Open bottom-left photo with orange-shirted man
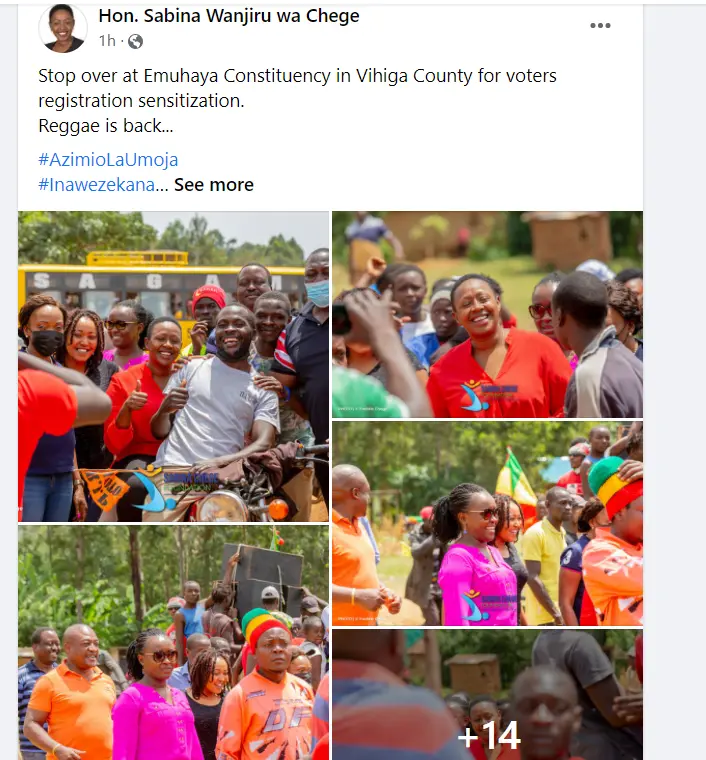Screen dimensions: 706x760 click(x=173, y=643)
